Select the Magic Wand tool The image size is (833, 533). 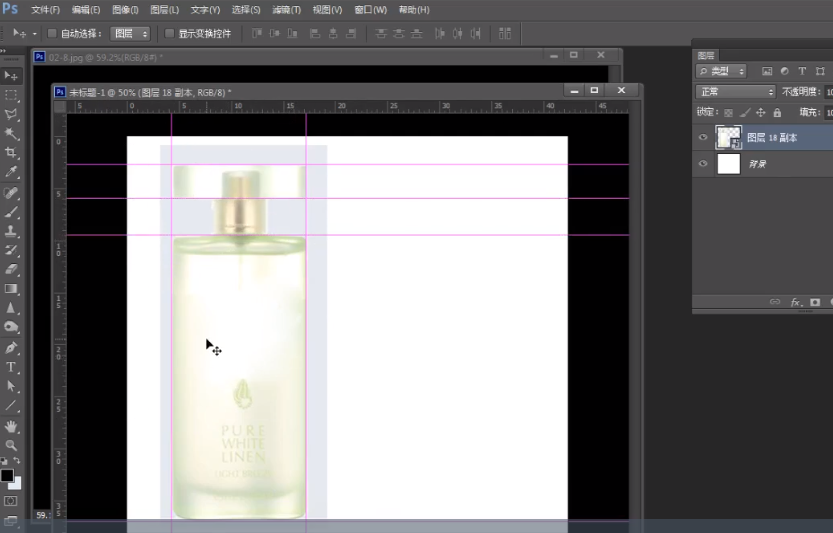(11, 133)
